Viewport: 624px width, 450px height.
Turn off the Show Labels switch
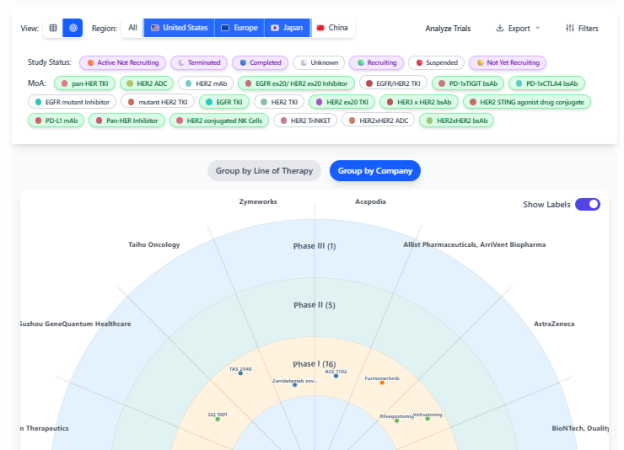[x=587, y=204]
